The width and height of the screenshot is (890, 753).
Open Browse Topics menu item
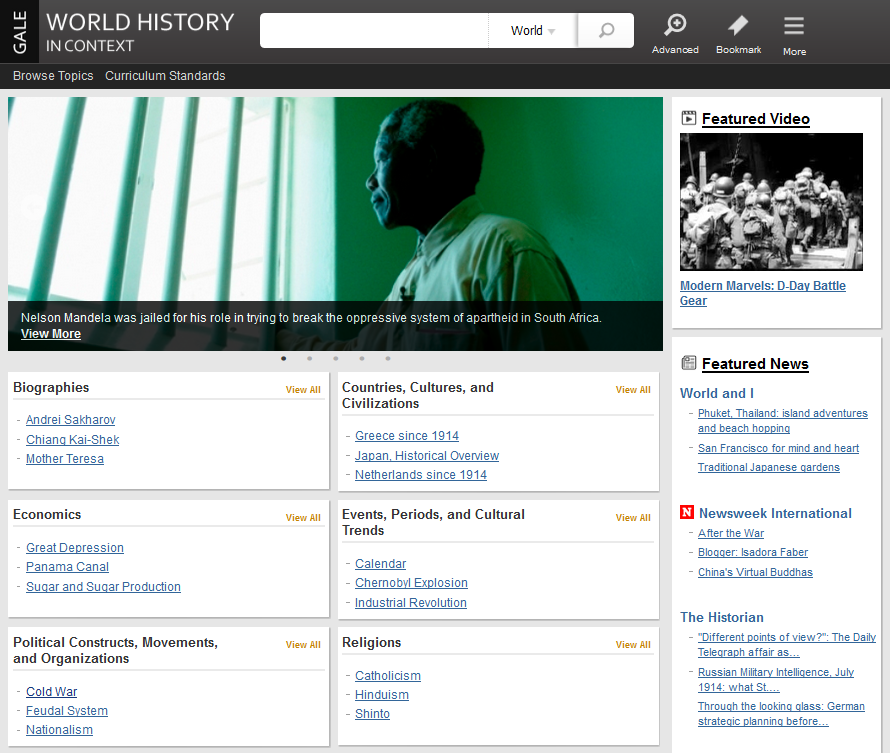53,76
